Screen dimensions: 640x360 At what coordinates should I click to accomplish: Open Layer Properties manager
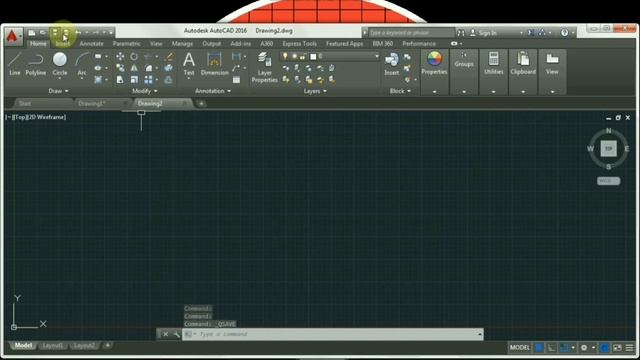(x=264, y=67)
